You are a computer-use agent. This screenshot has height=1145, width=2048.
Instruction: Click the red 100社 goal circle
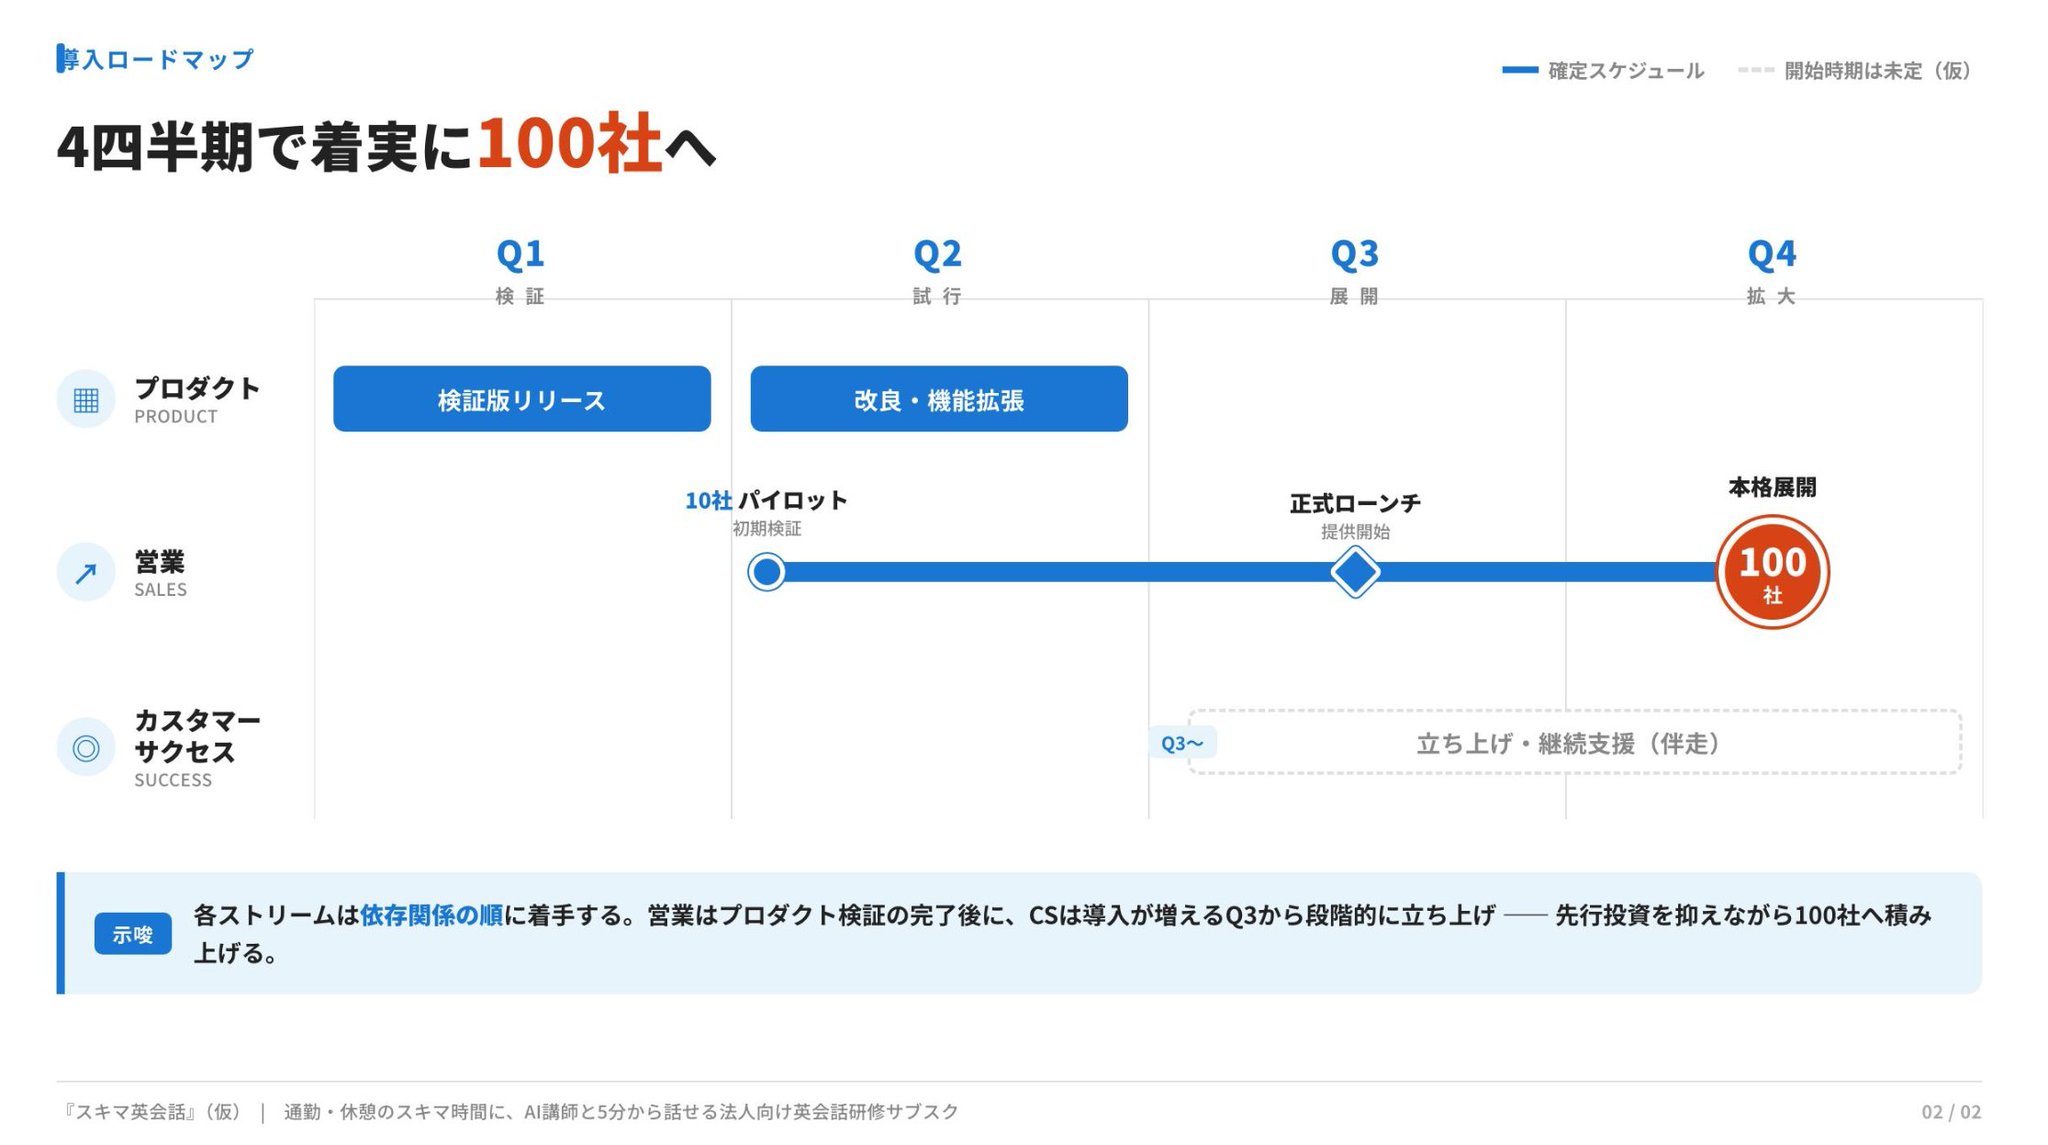(x=1772, y=572)
